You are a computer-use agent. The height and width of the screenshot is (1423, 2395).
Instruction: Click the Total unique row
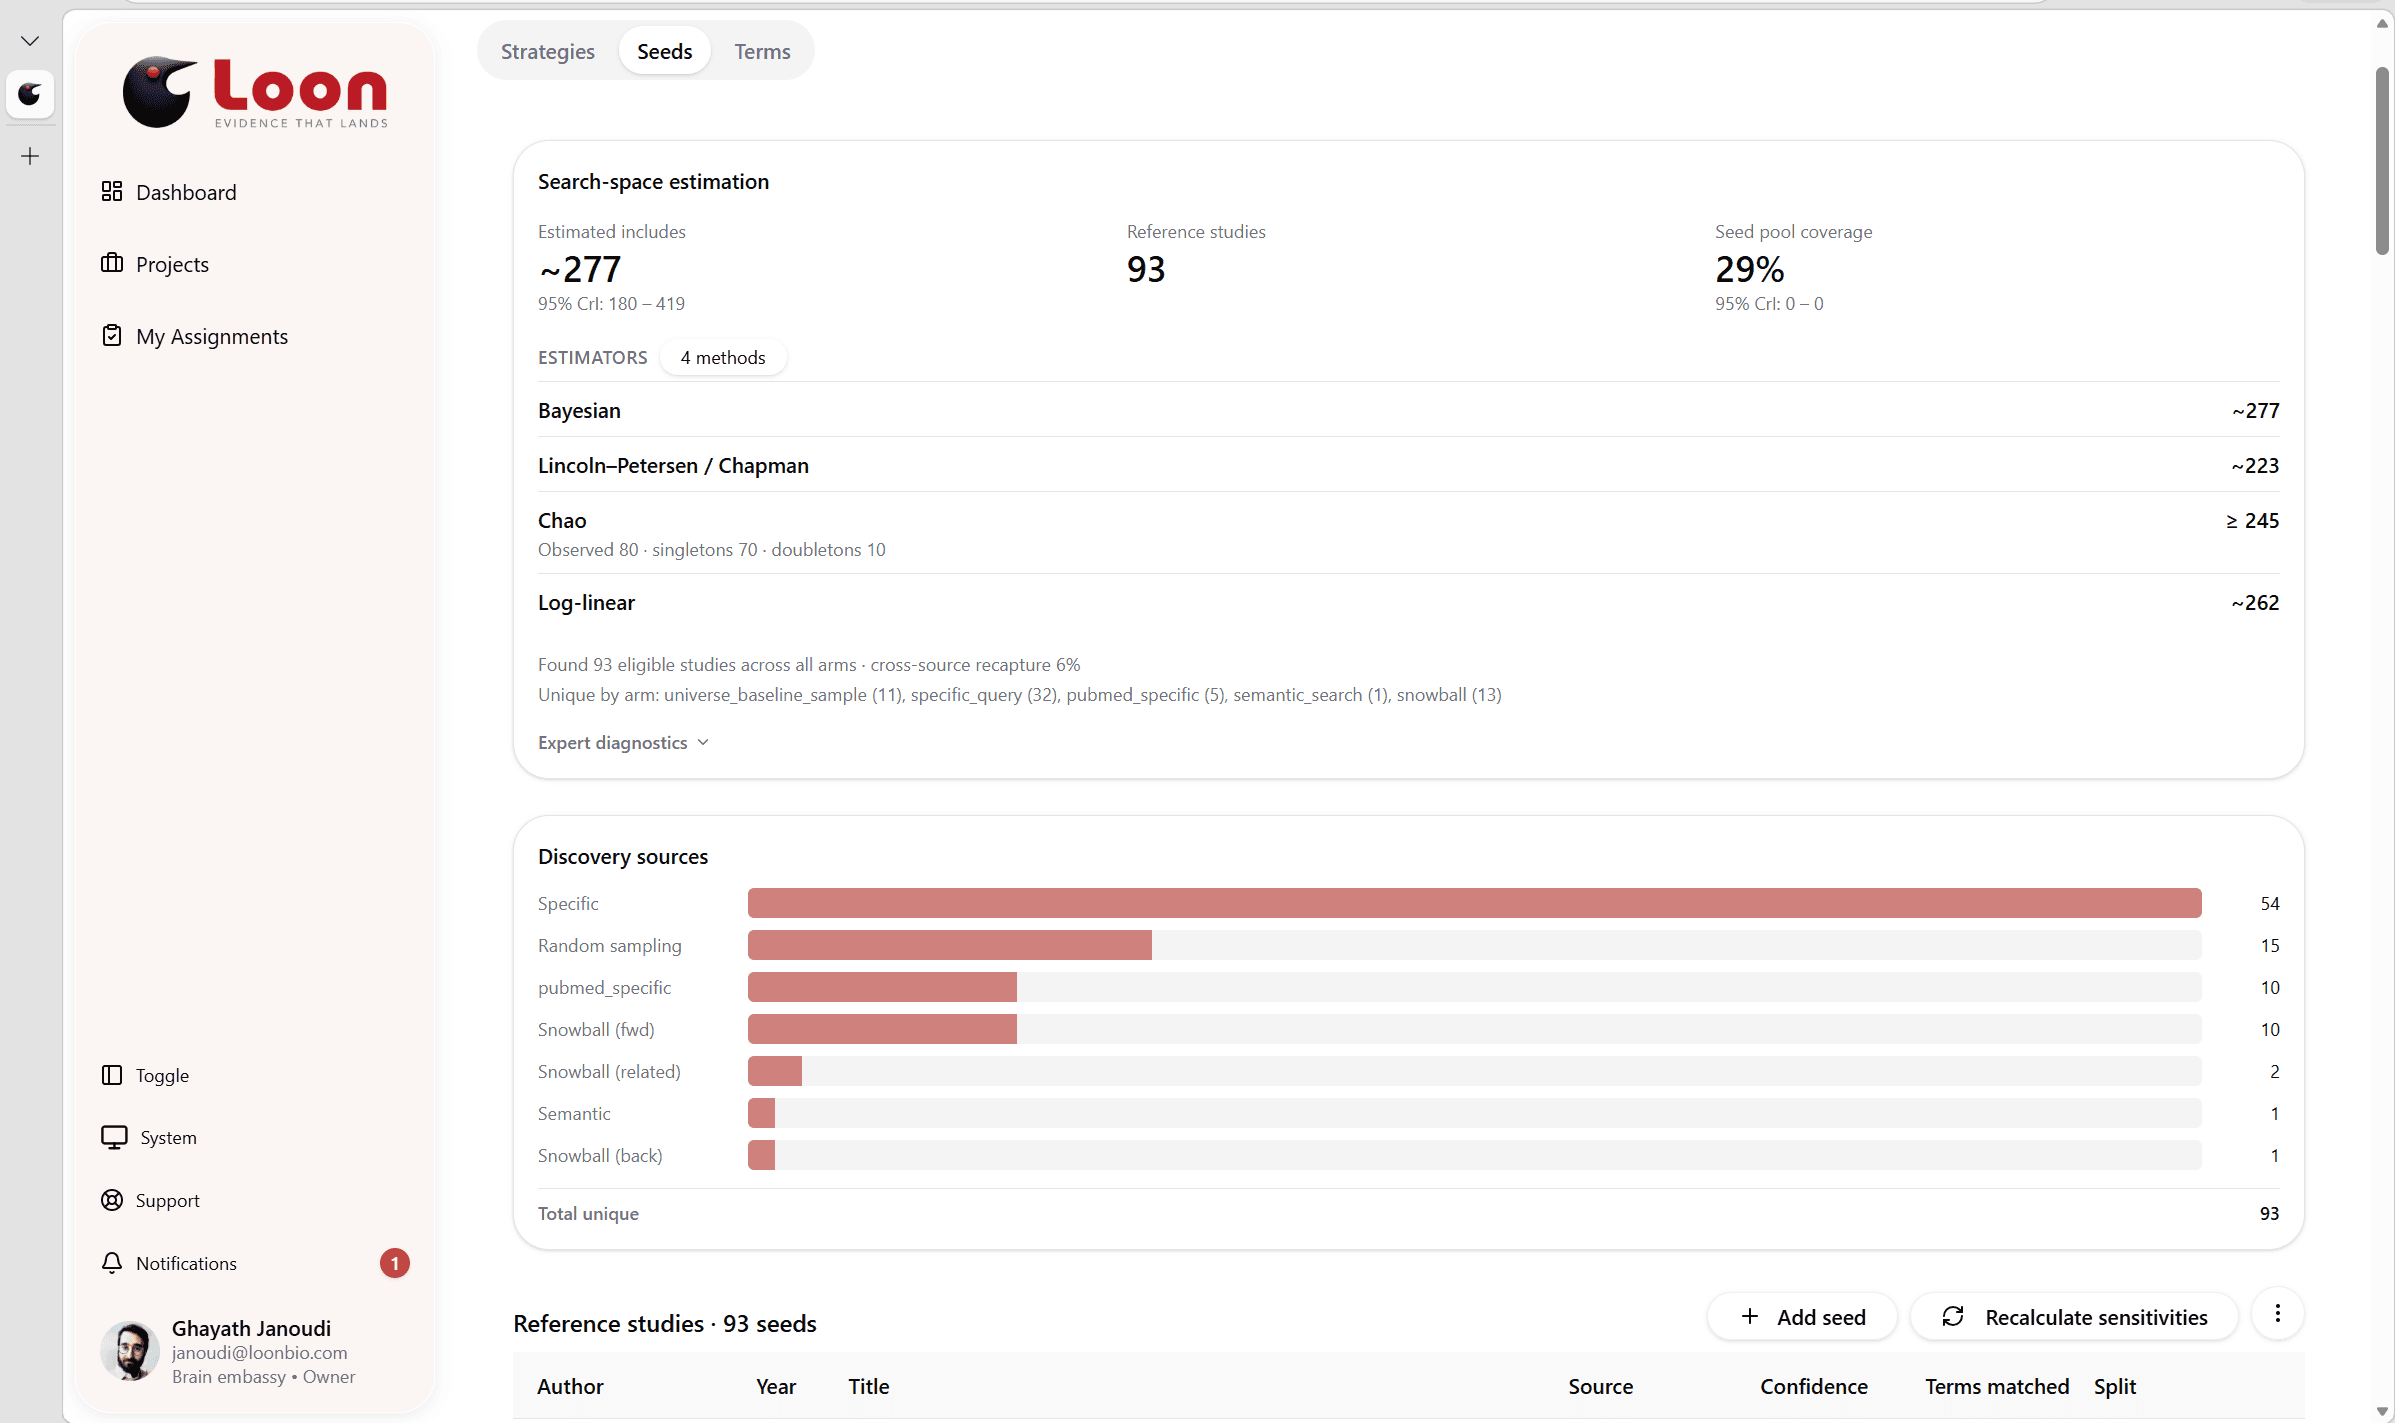point(1408,1213)
